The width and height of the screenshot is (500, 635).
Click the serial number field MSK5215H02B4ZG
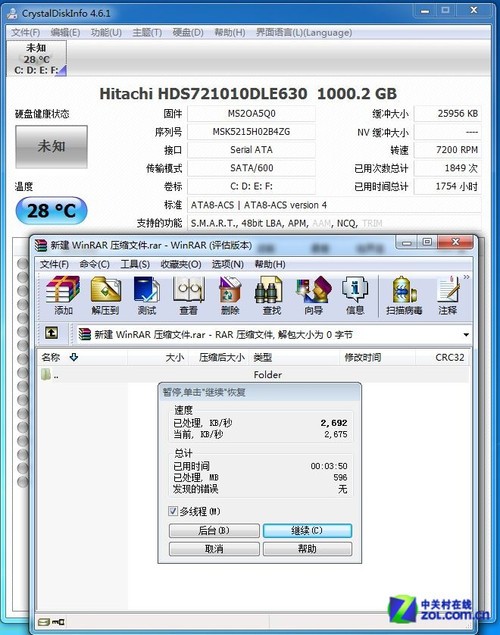[x=251, y=132]
